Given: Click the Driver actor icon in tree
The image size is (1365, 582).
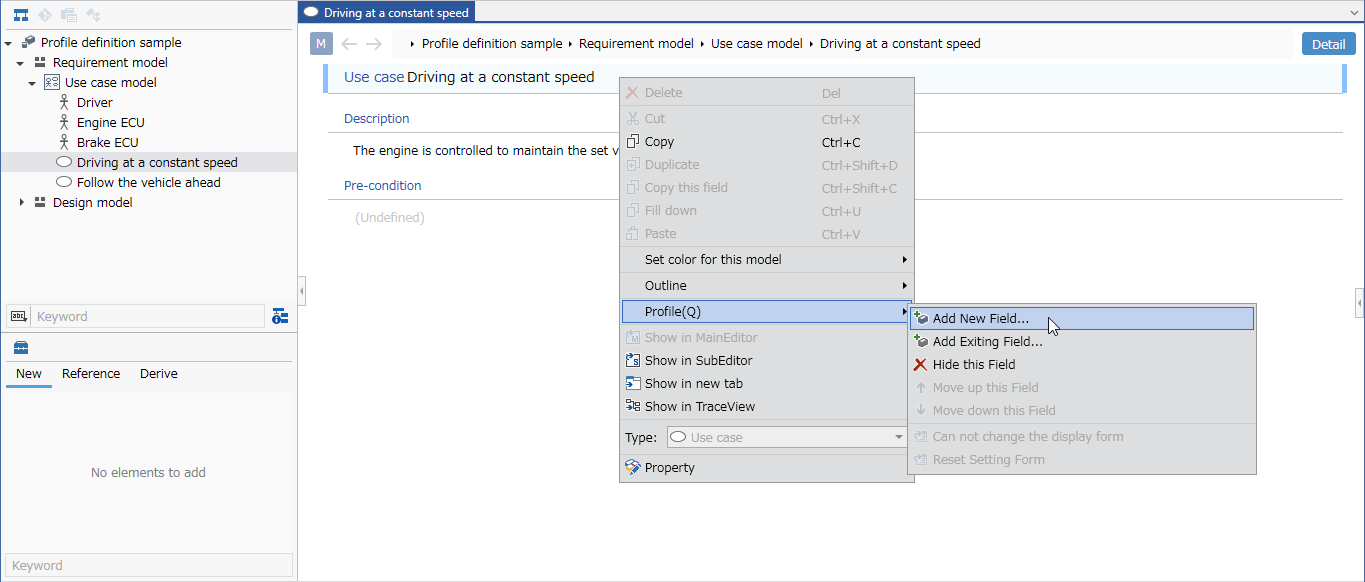Looking at the screenshot, I should coord(64,102).
